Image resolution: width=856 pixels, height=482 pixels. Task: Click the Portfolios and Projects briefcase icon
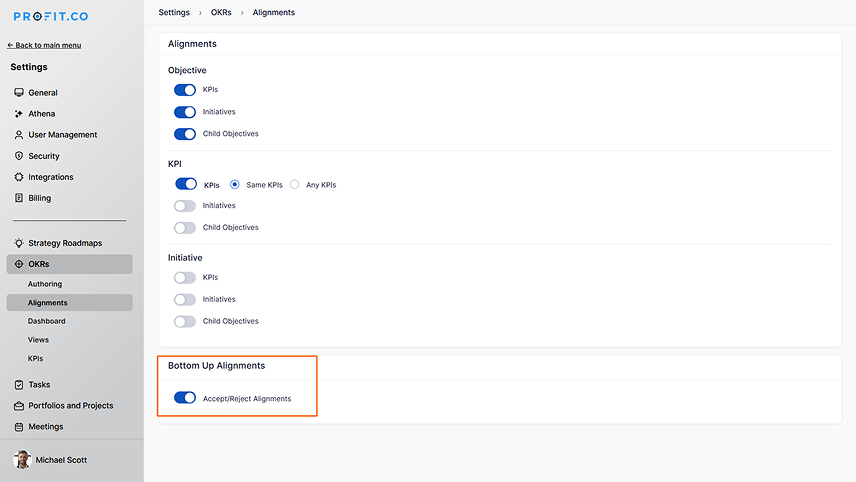(x=19, y=406)
